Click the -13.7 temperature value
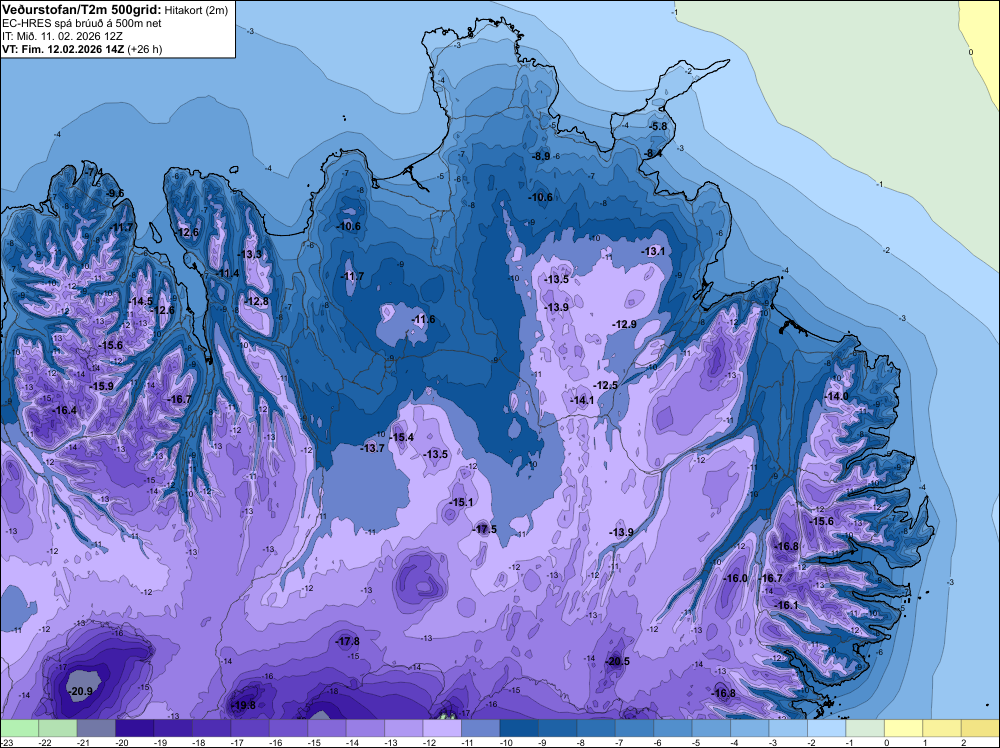1000x748 pixels. (372, 448)
